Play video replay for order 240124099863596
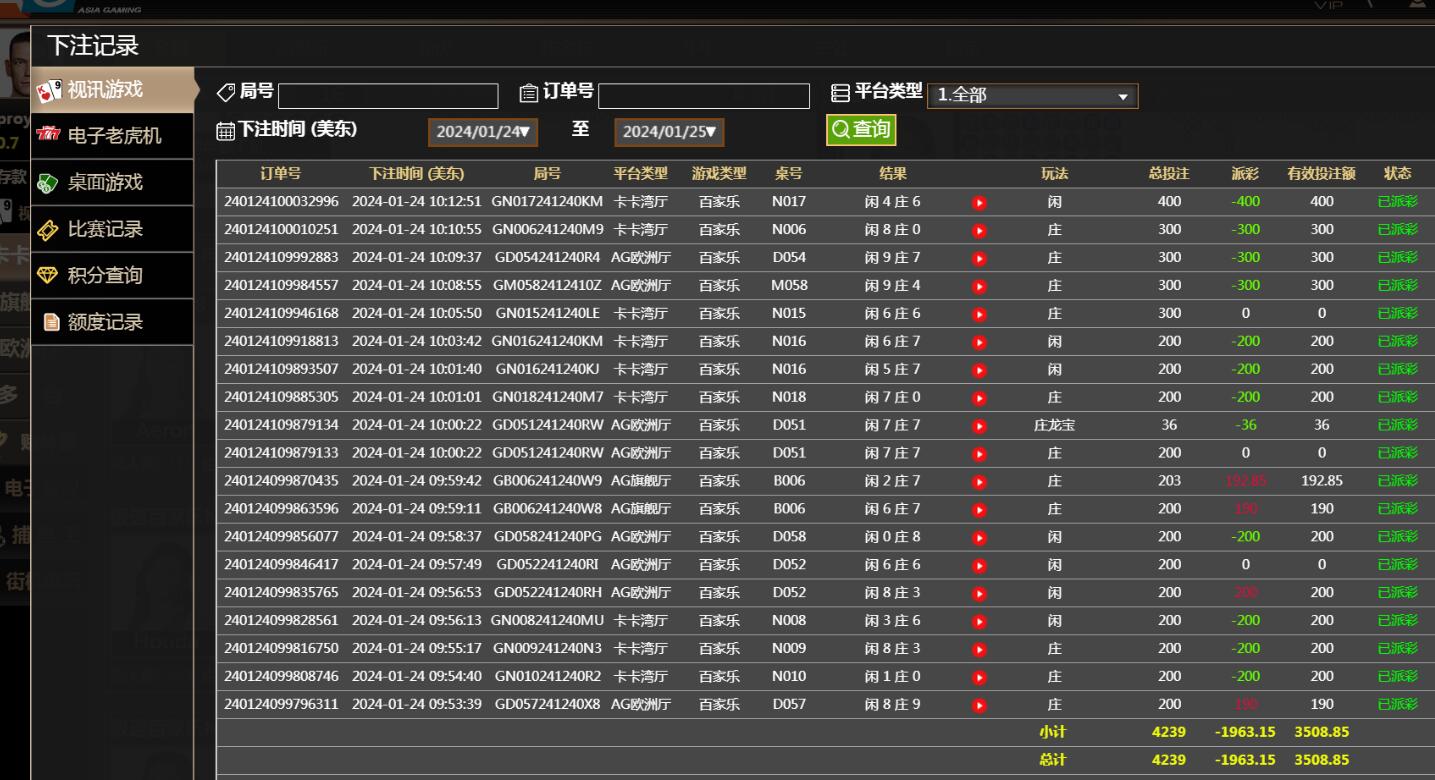This screenshot has height=780, width=1435. point(979,510)
